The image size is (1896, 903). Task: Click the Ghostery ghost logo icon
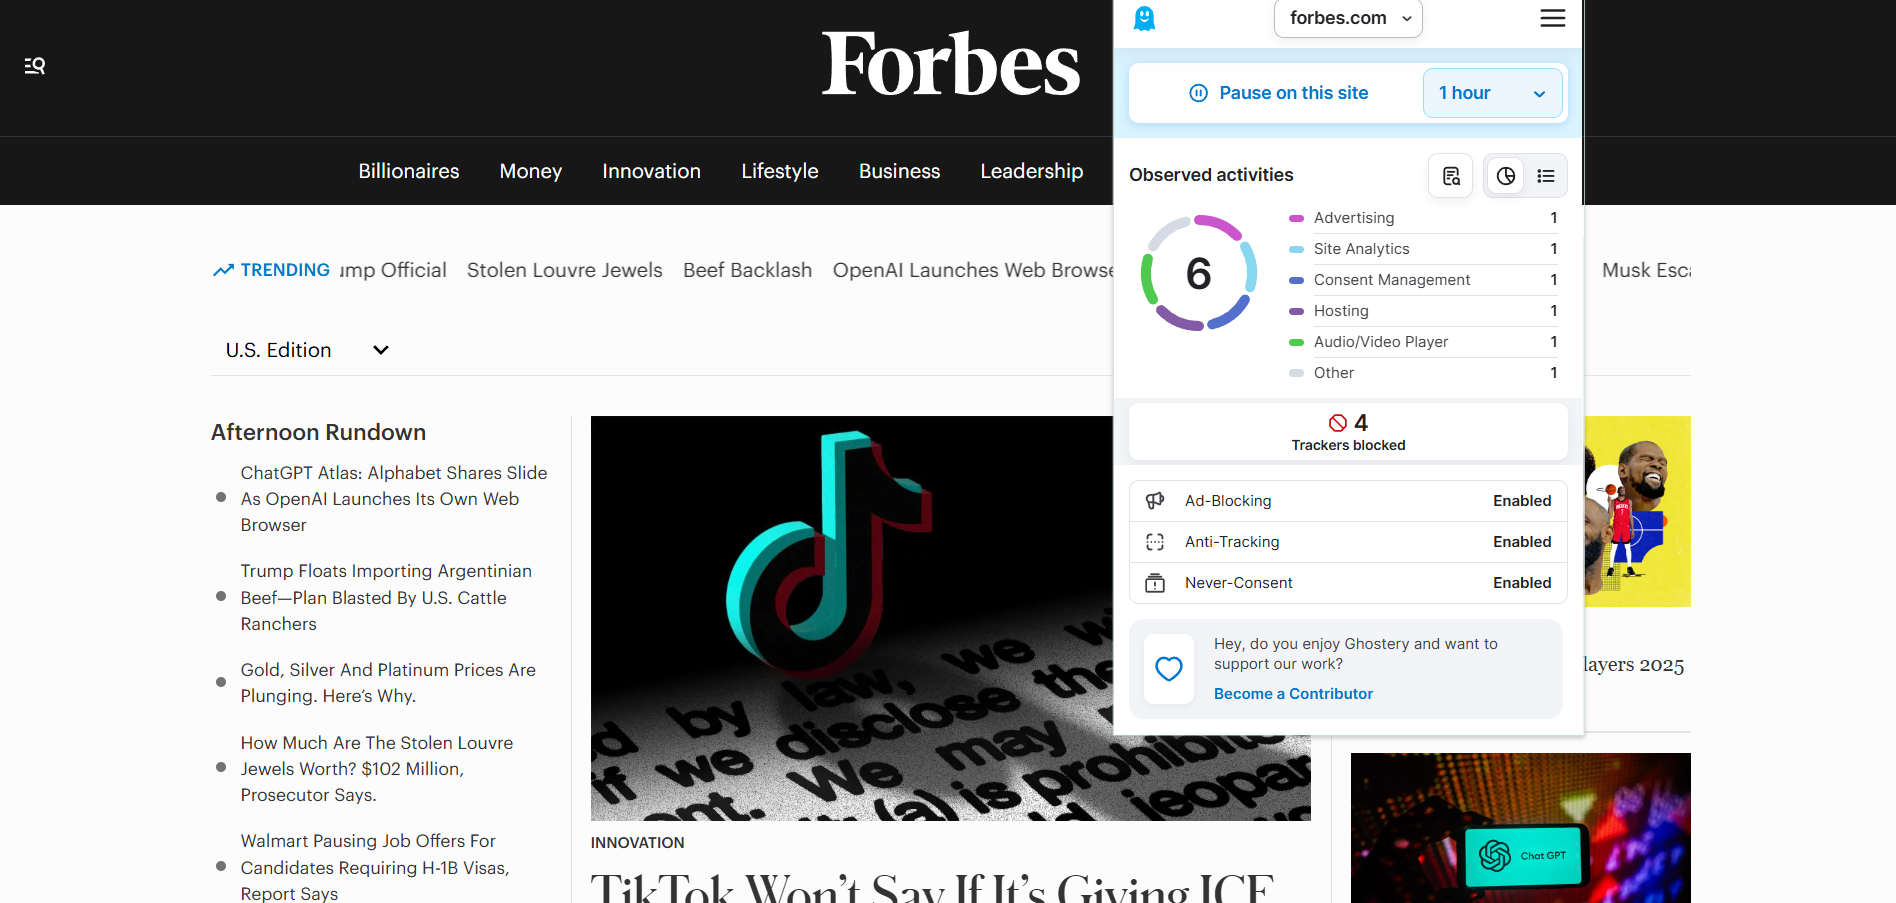[x=1143, y=18]
